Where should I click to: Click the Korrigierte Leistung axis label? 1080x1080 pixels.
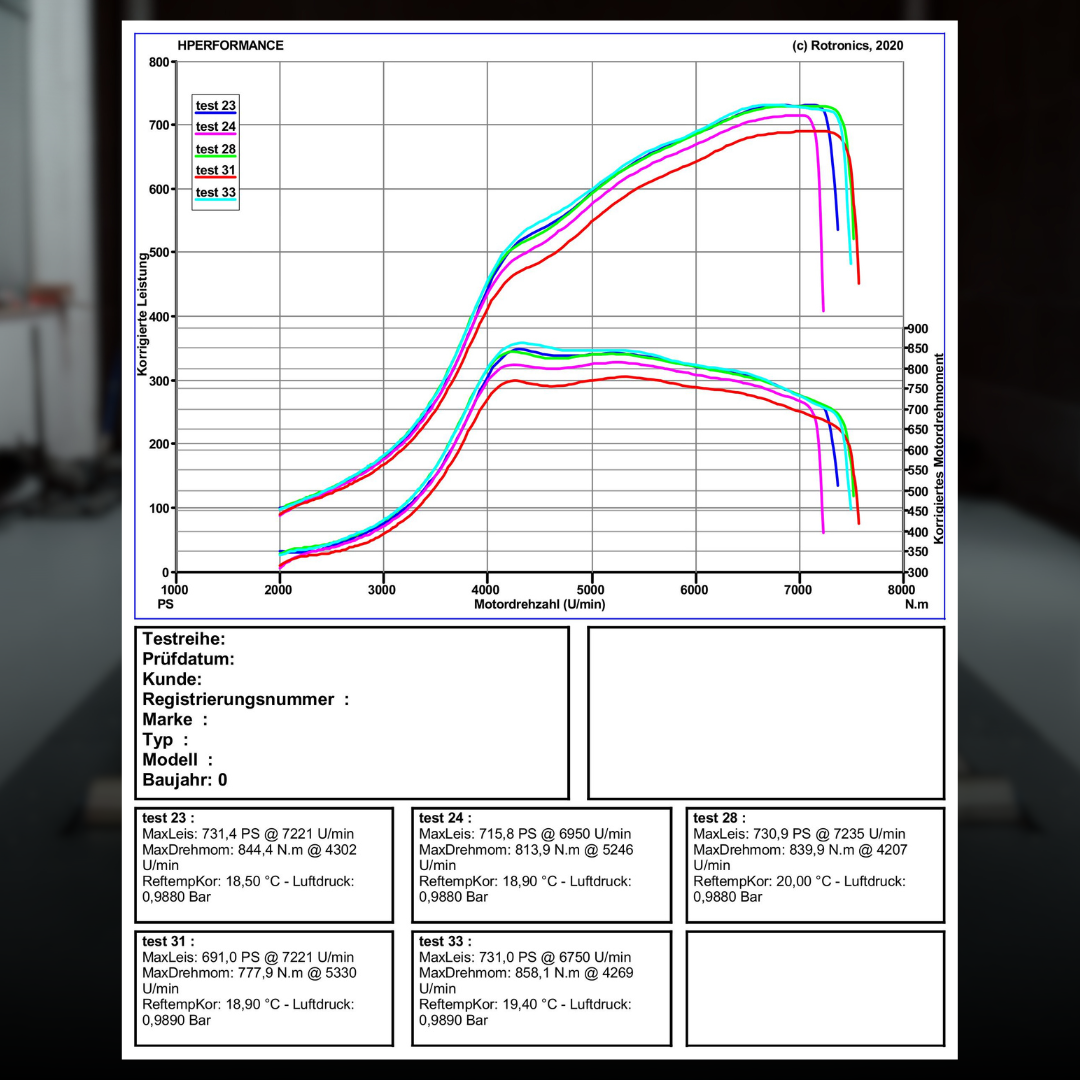click(x=143, y=314)
